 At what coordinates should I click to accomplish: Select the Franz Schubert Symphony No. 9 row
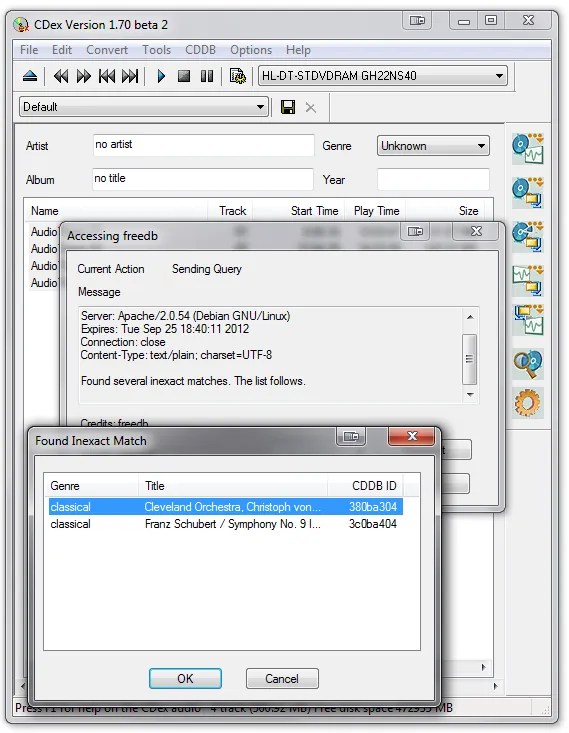225,524
